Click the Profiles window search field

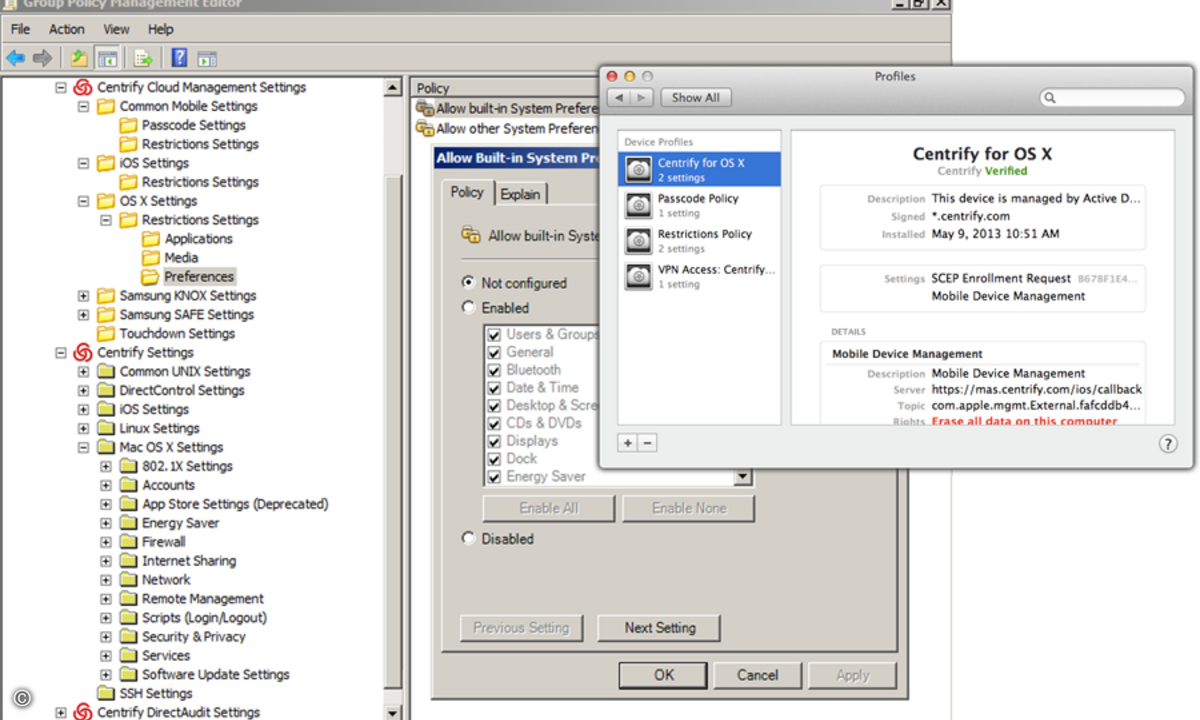pos(1112,97)
